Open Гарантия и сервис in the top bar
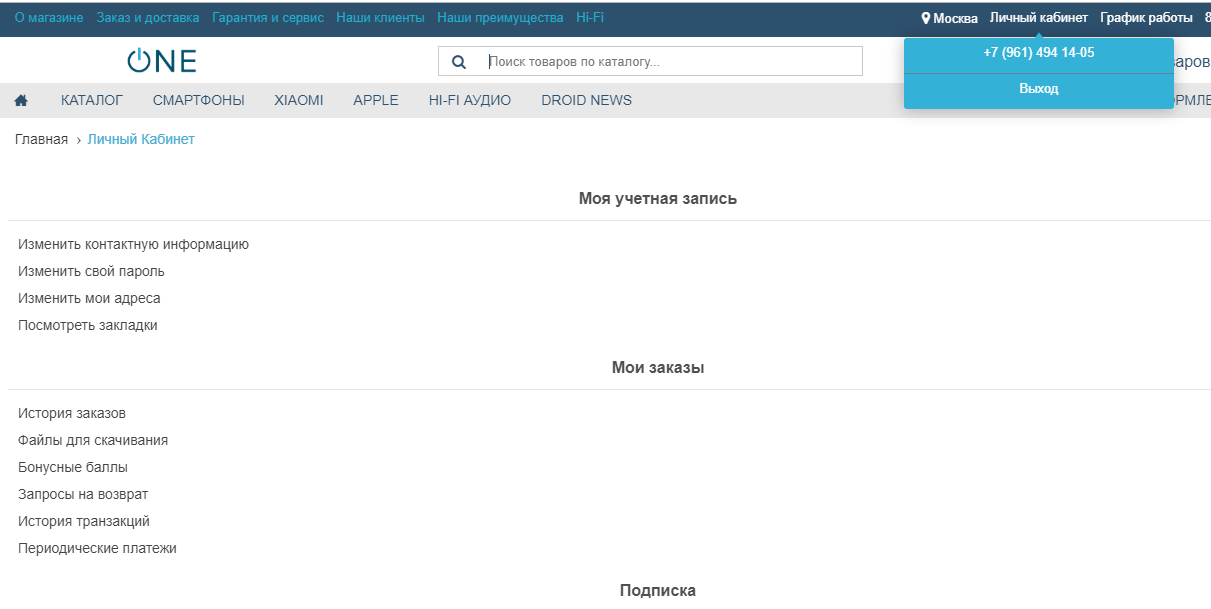Image resolution: width=1211 pixels, height=609 pixels. tap(268, 18)
